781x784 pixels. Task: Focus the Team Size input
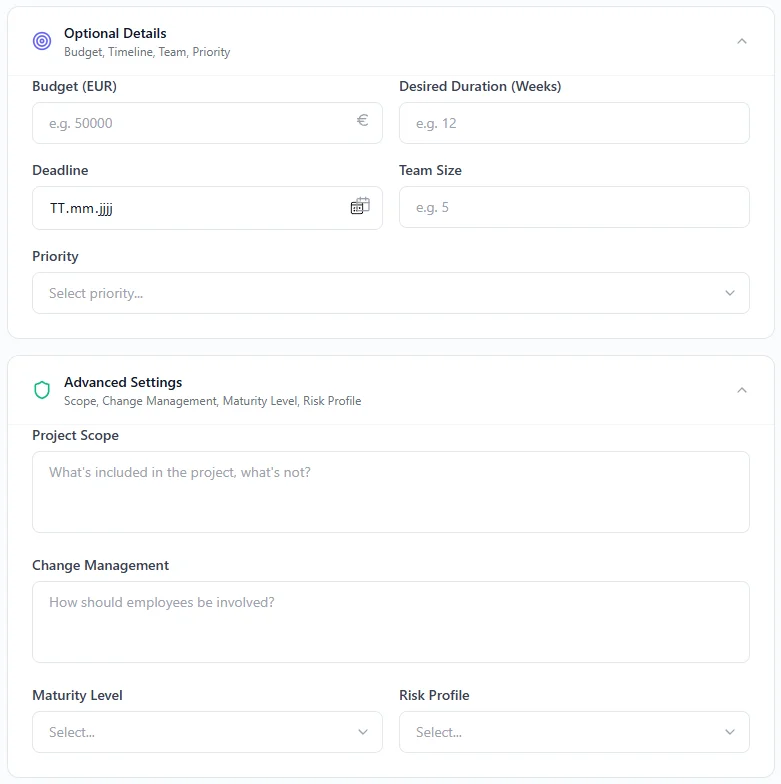[574, 207]
